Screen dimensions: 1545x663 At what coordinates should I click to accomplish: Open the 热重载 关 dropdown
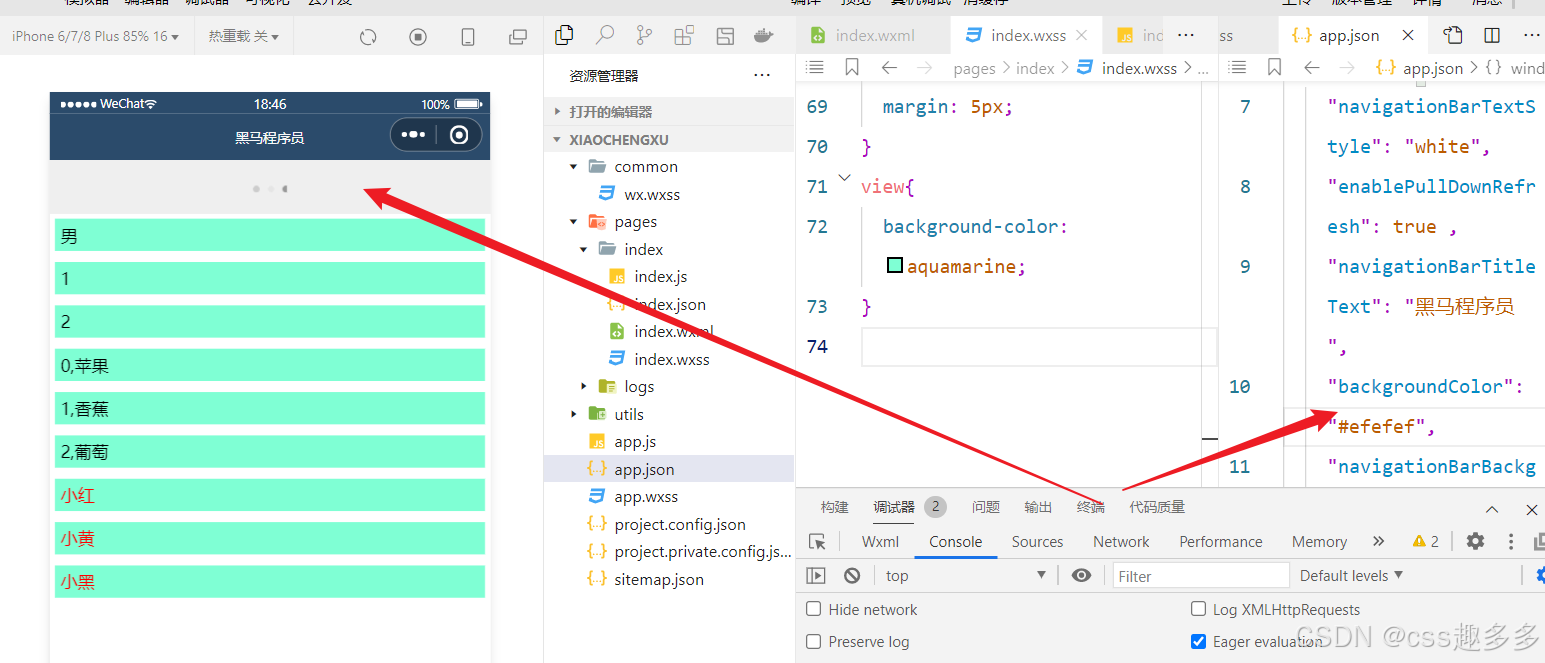tap(243, 37)
